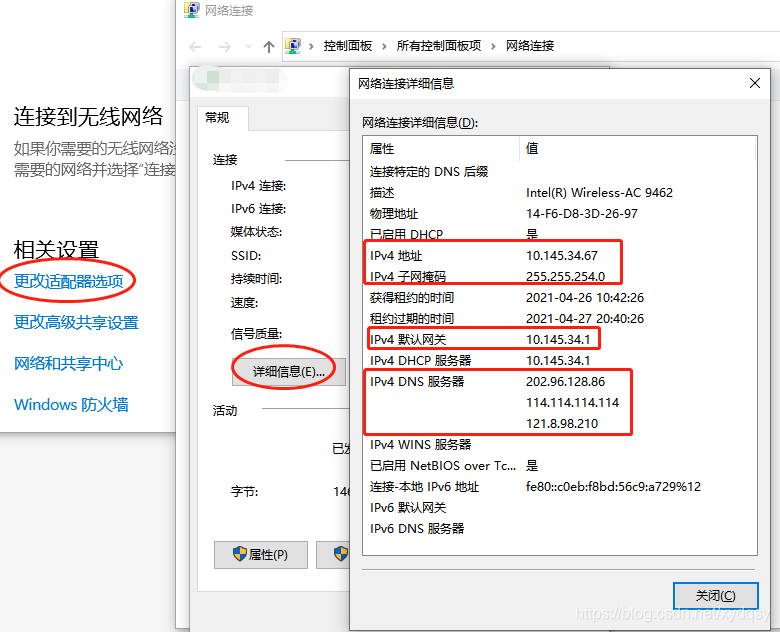Open 更改适配器选项 link
This screenshot has width=780, height=632.
pyautogui.click(x=68, y=281)
